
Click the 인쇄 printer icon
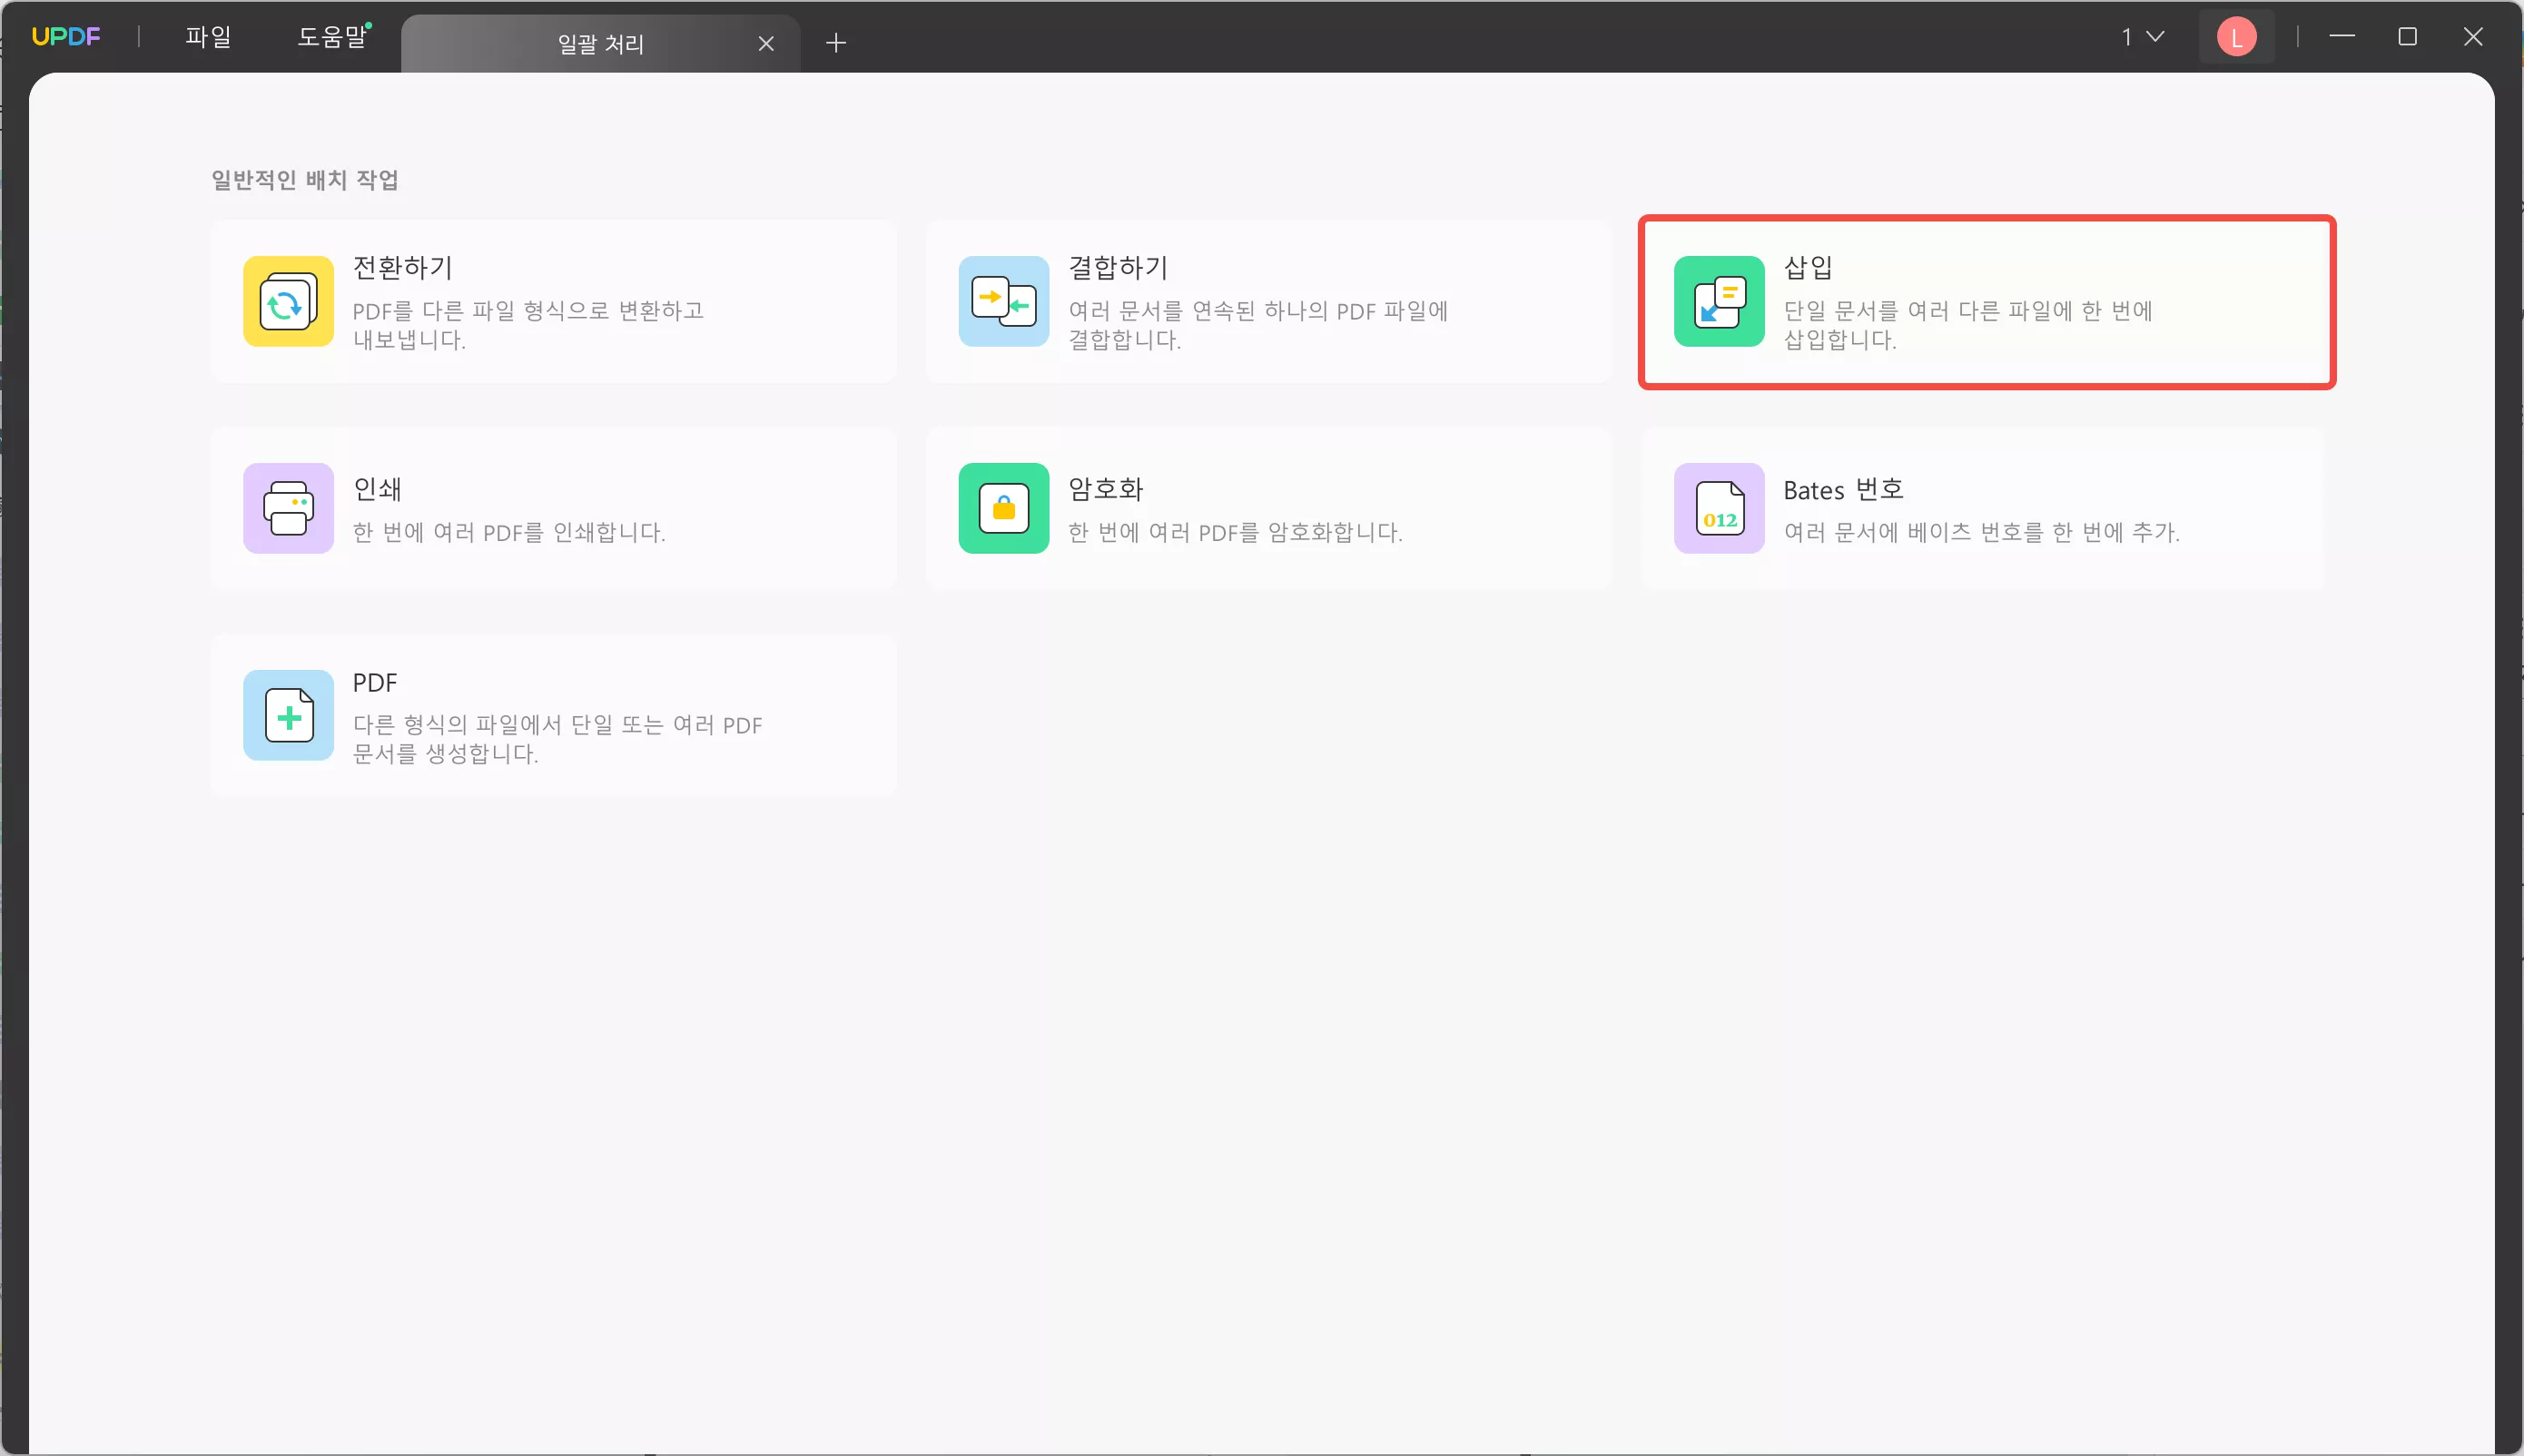pyautogui.click(x=287, y=508)
